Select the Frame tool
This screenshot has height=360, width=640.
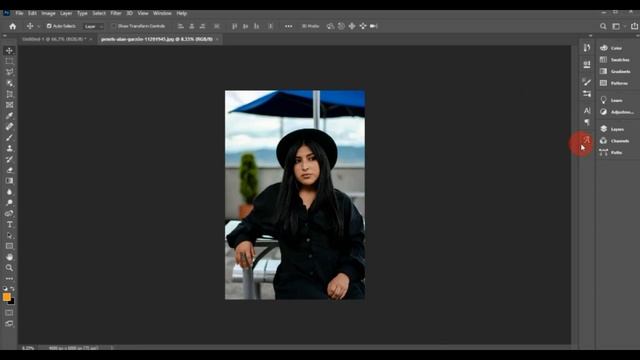(9, 105)
